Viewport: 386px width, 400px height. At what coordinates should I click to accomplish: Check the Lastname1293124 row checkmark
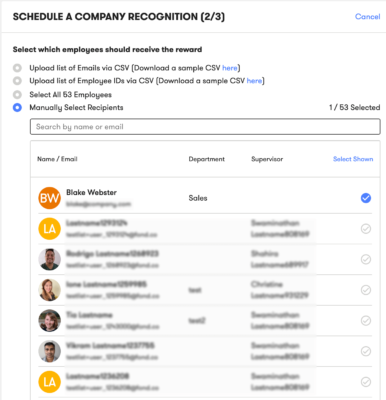(366, 229)
